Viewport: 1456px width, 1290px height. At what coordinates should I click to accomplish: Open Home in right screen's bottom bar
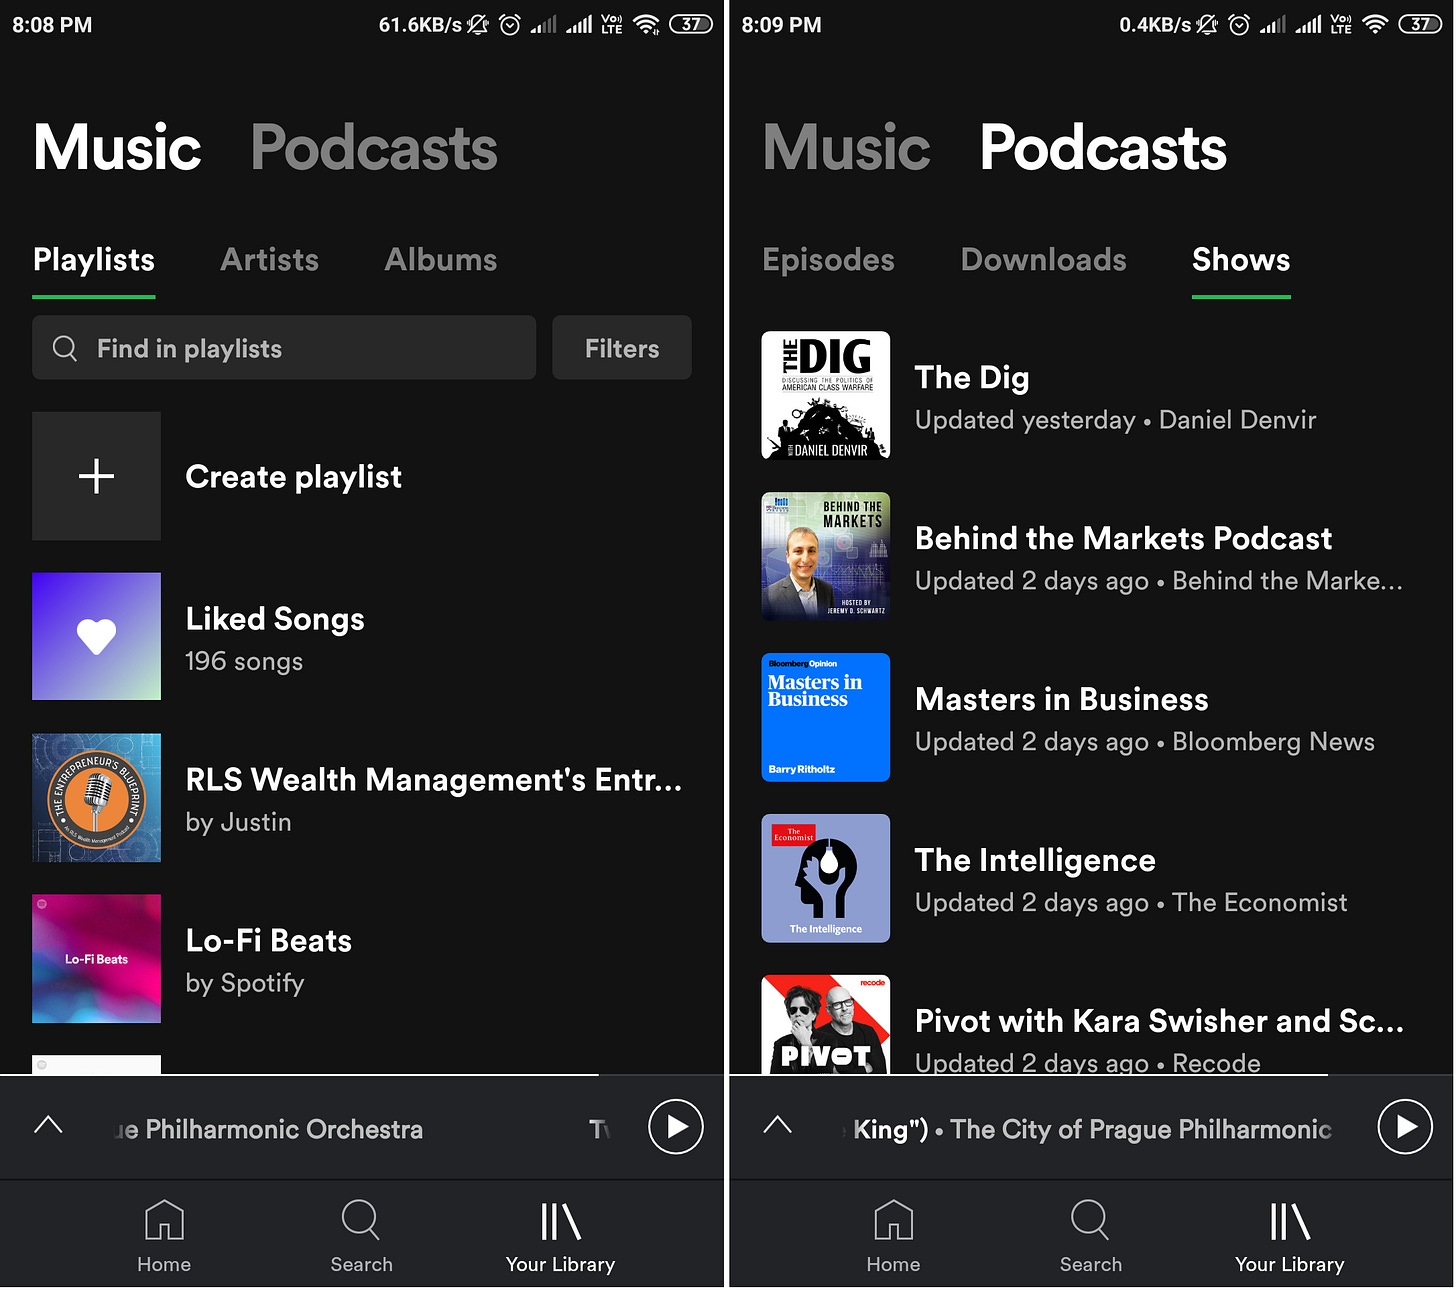893,1236
